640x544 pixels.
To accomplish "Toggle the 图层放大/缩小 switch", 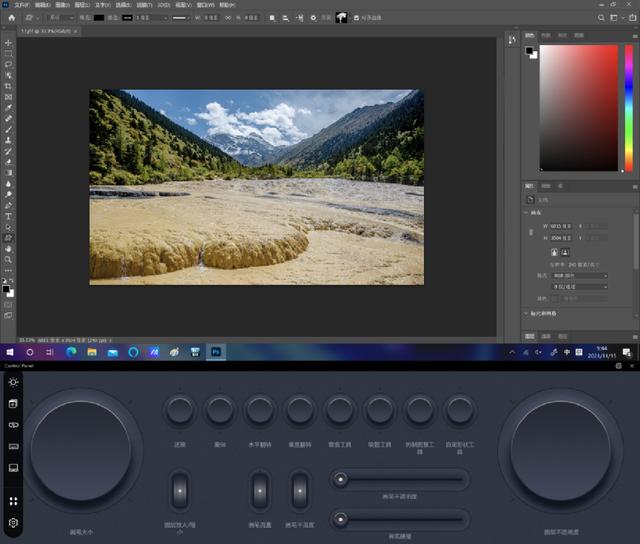I will click(180, 491).
